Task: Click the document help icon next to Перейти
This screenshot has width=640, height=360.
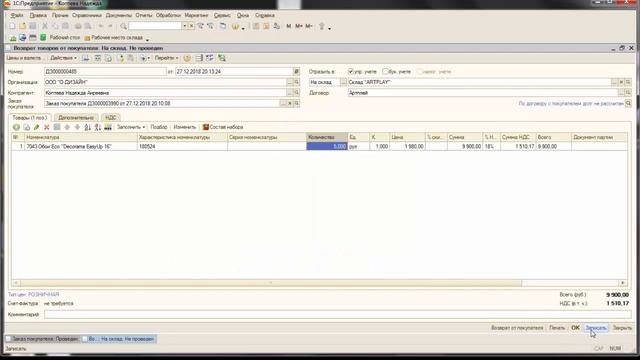Action: 187,58
